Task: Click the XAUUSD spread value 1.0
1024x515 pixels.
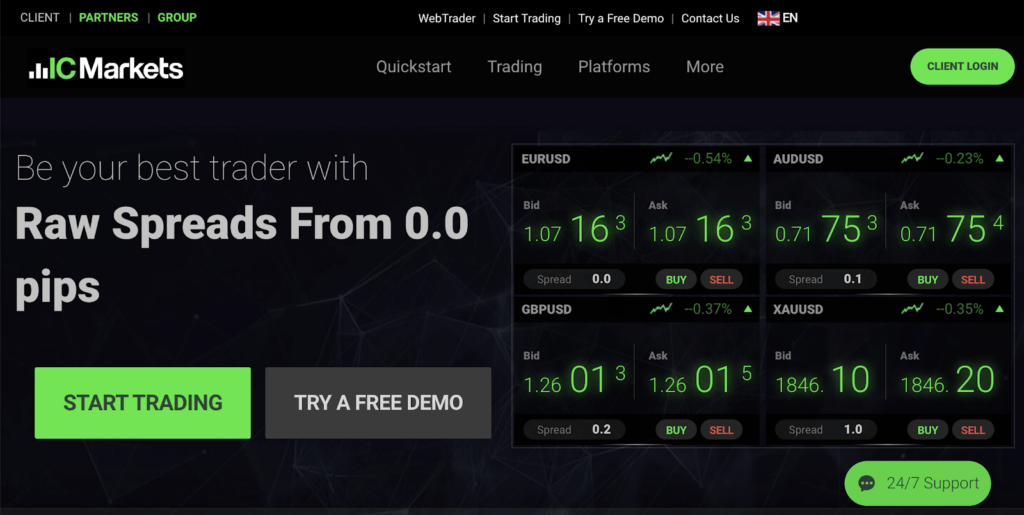Action: click(x=853, y=429)
